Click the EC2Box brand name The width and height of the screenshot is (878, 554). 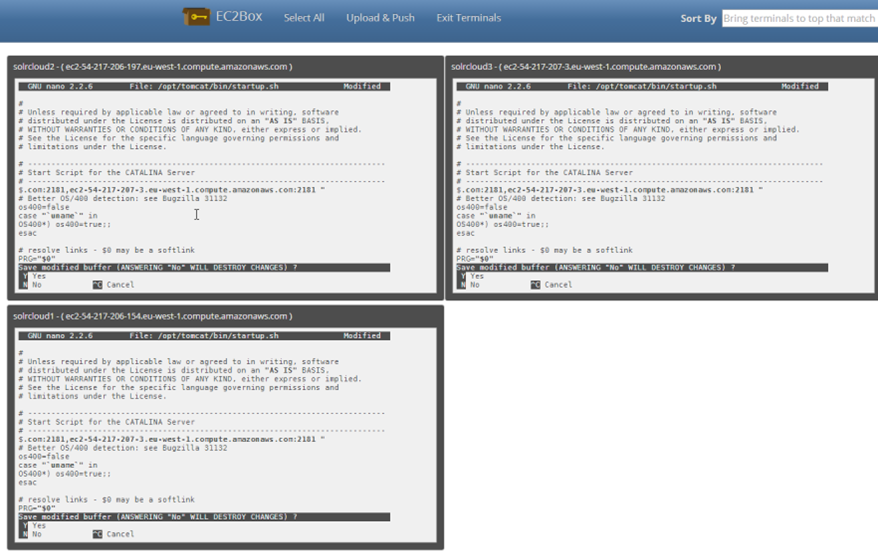click(239, 17)
